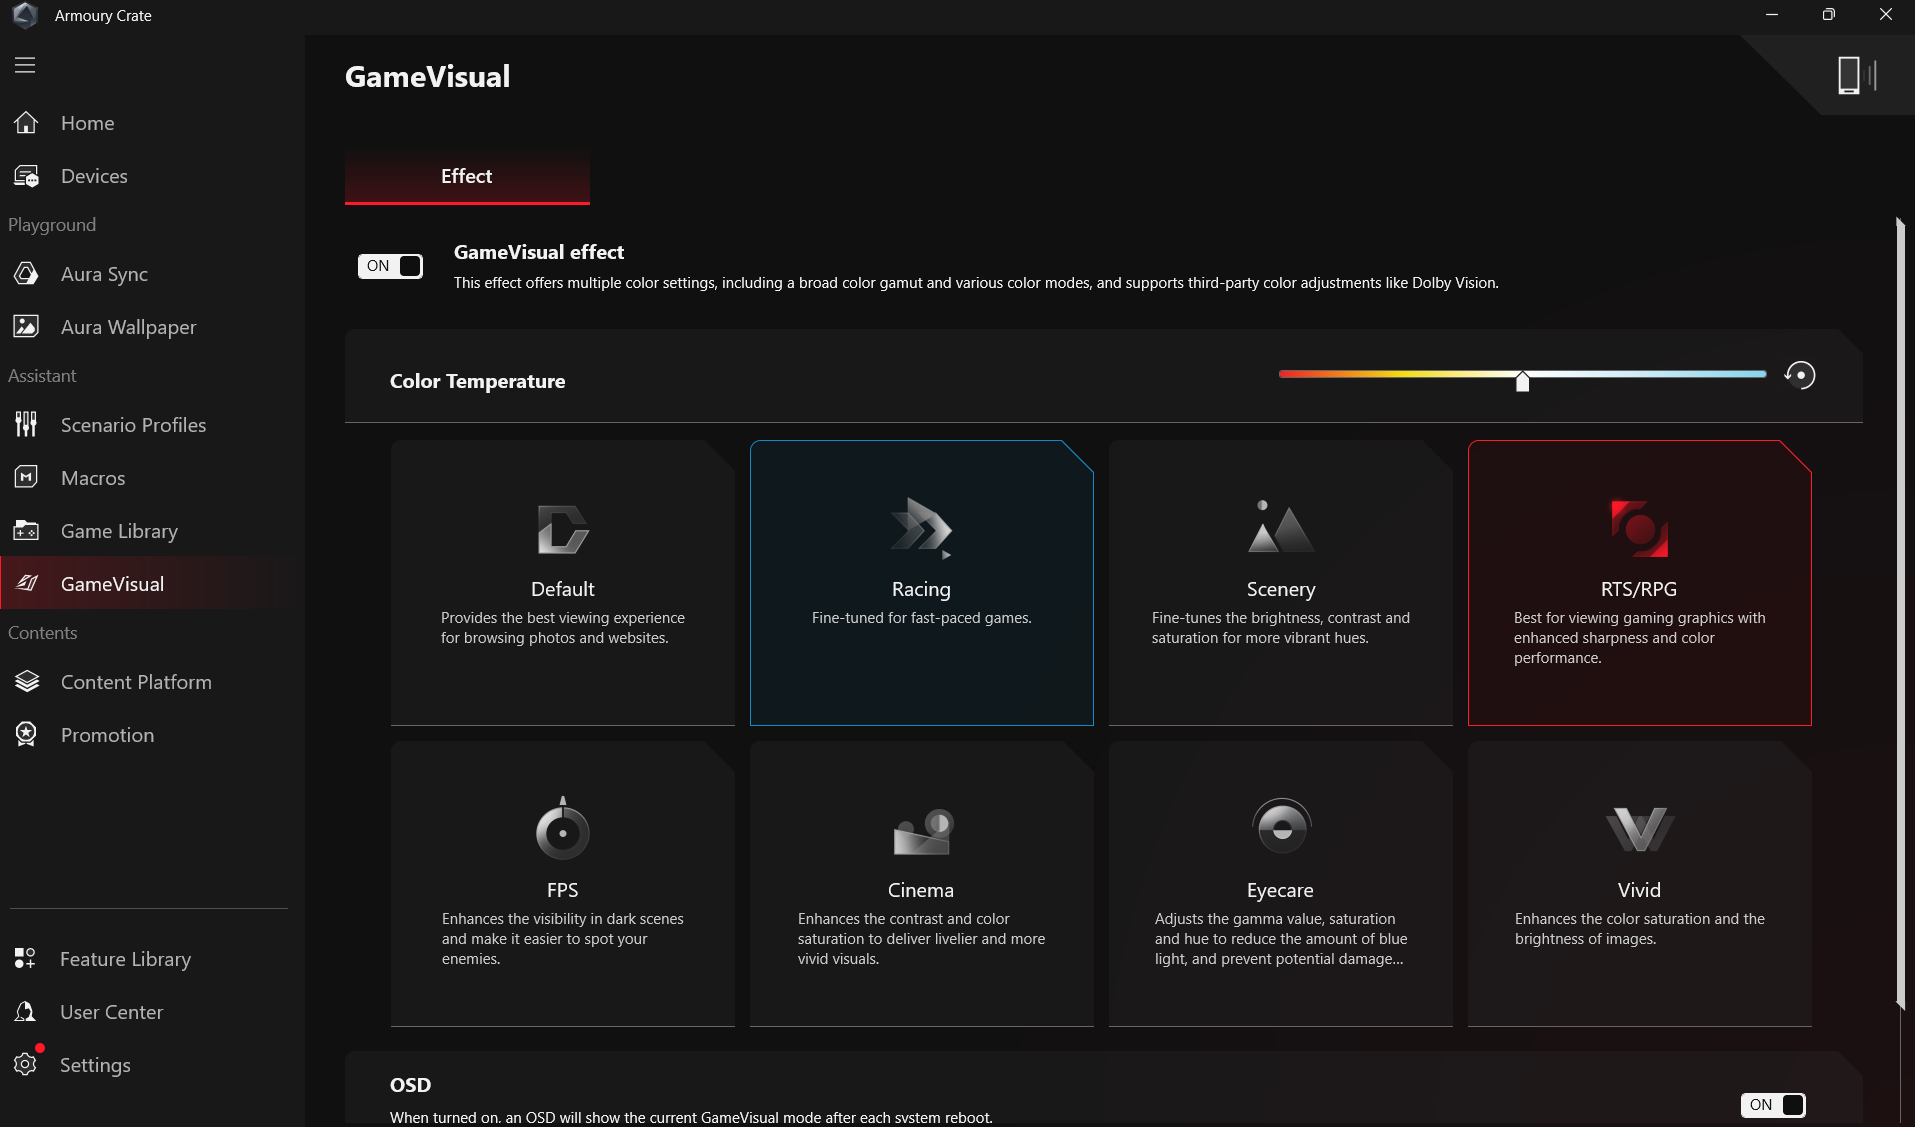The width and height of the screenshot is (1915, 1127).
Task: Pick the Cinema mode icon
Action: [921, 831]
